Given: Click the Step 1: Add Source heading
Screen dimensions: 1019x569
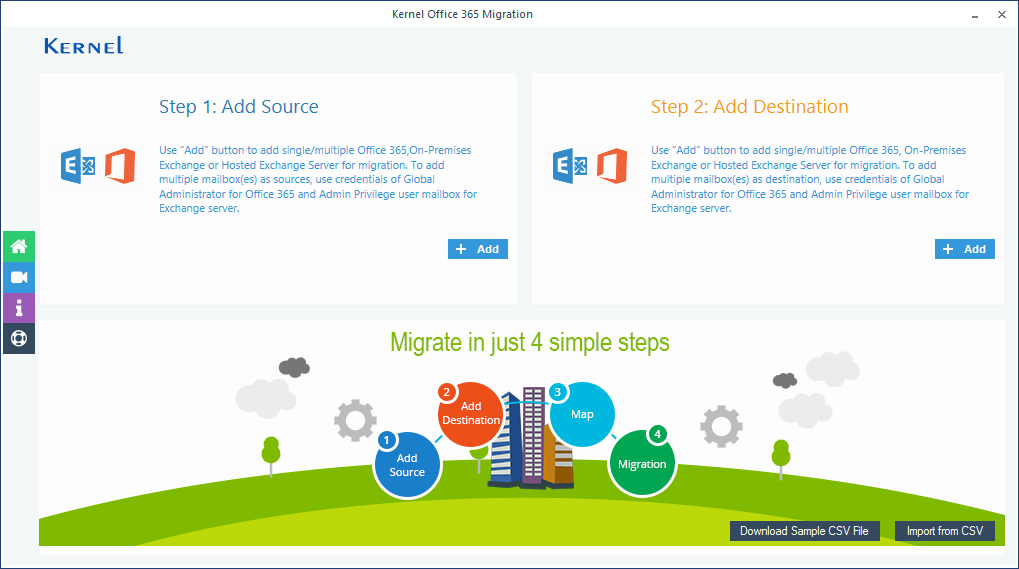Looking at the screenshot, I should [x=238, y=107].
